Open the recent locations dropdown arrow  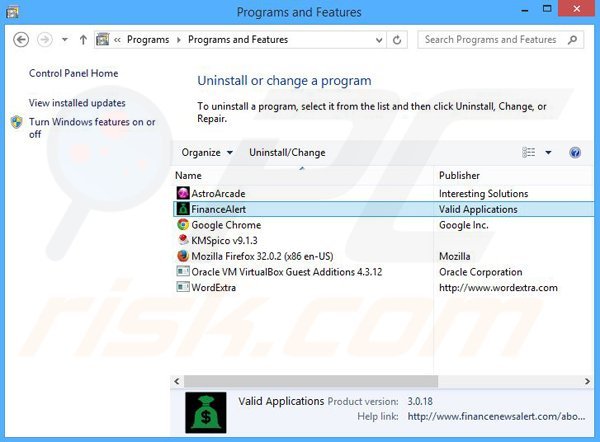click(x=65, y=40)
